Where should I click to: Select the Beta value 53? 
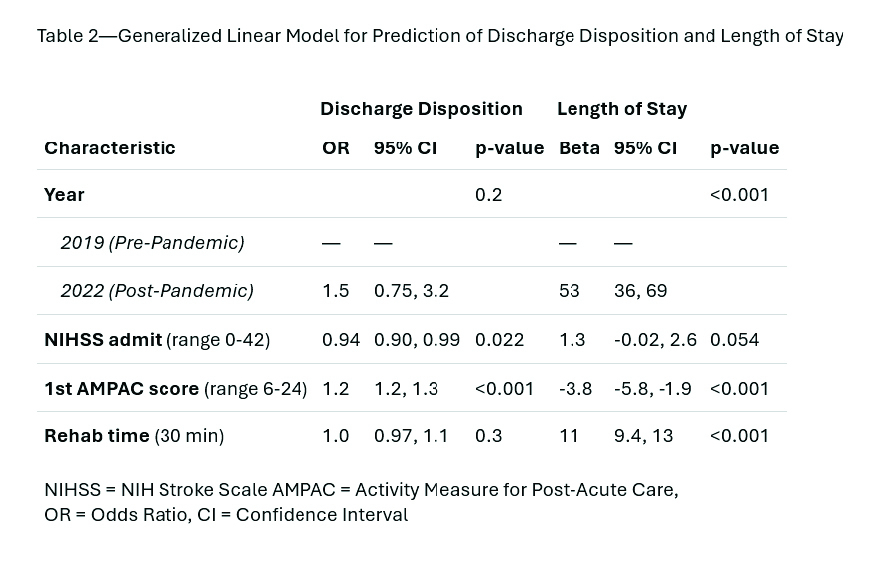(569, 291)
